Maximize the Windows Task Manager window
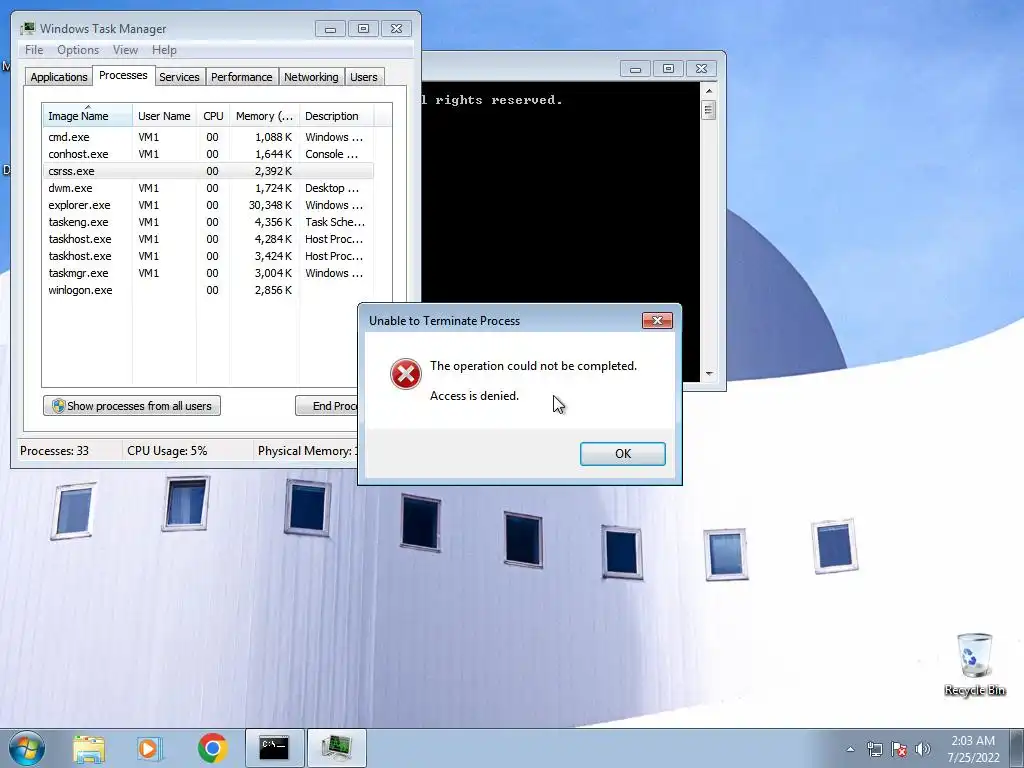Screen dimensions: 1024x768 (363, 29)
